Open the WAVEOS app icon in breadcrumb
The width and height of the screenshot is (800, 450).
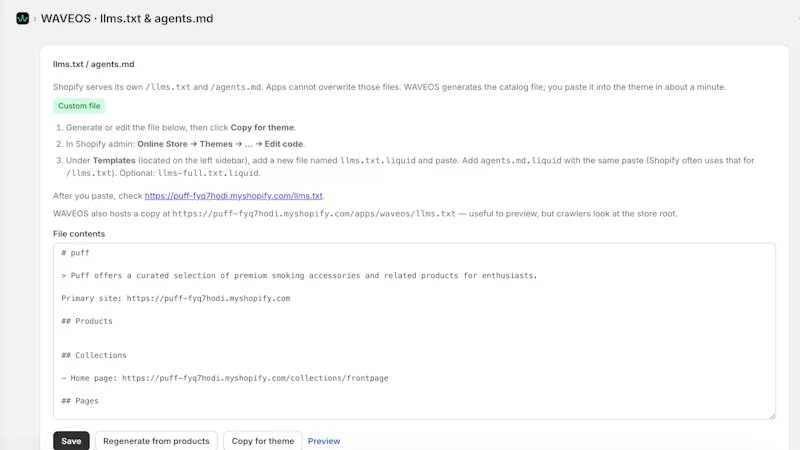tap(22, 18)
